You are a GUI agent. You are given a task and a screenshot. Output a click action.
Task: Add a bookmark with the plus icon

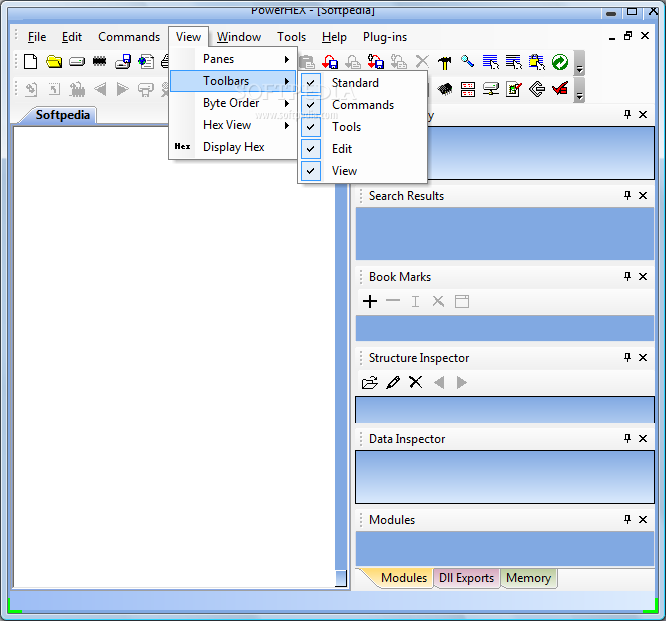pos(370,302)
